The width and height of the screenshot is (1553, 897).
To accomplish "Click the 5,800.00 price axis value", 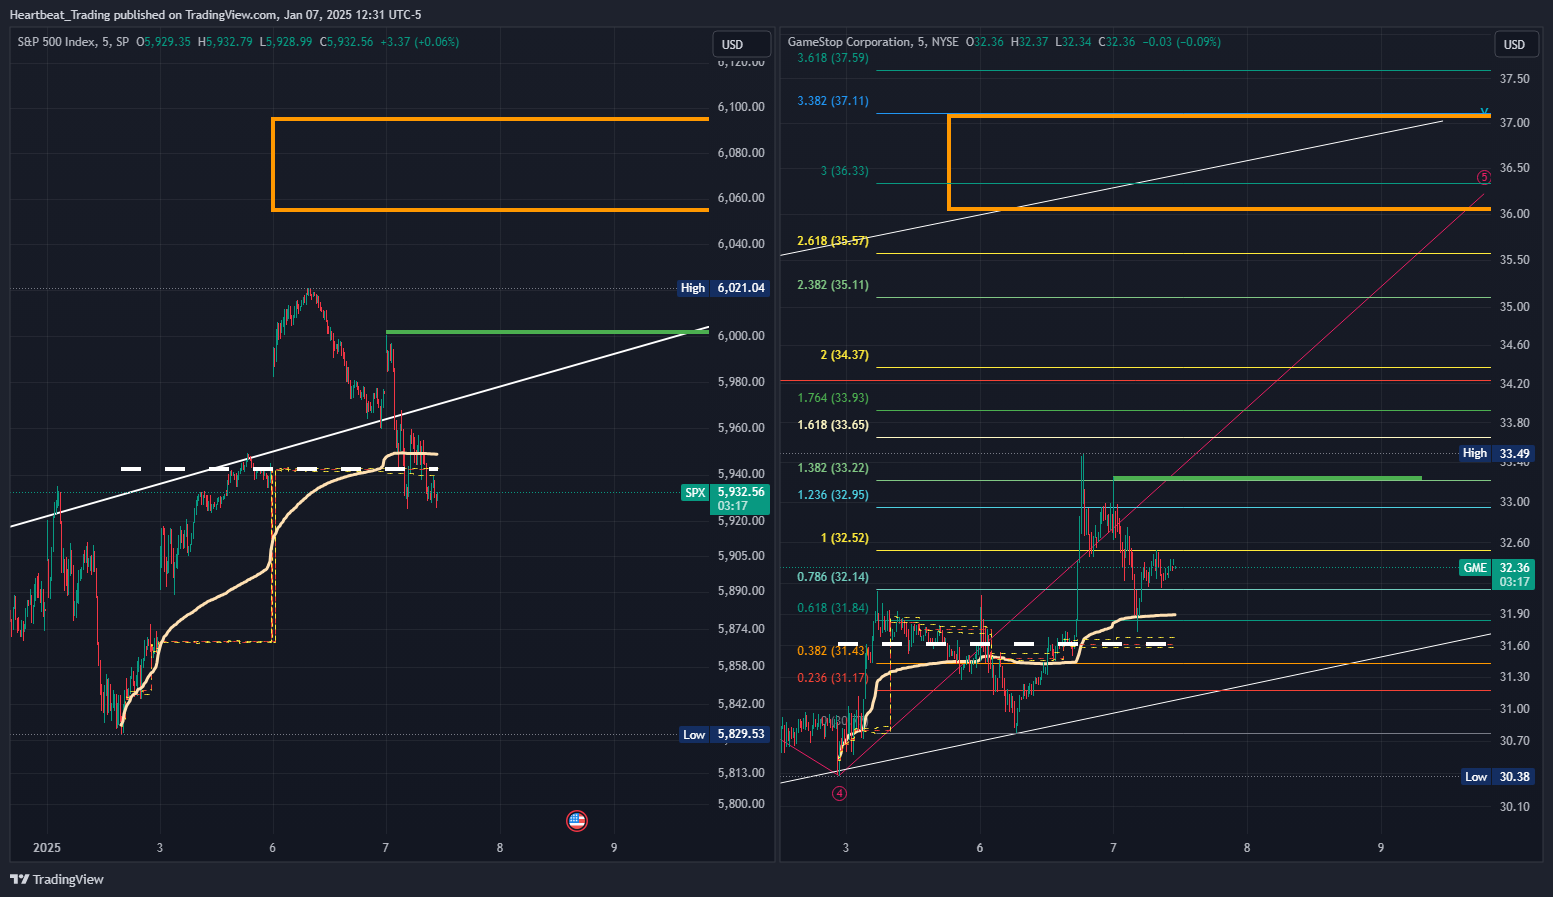I will coord(741,804).
